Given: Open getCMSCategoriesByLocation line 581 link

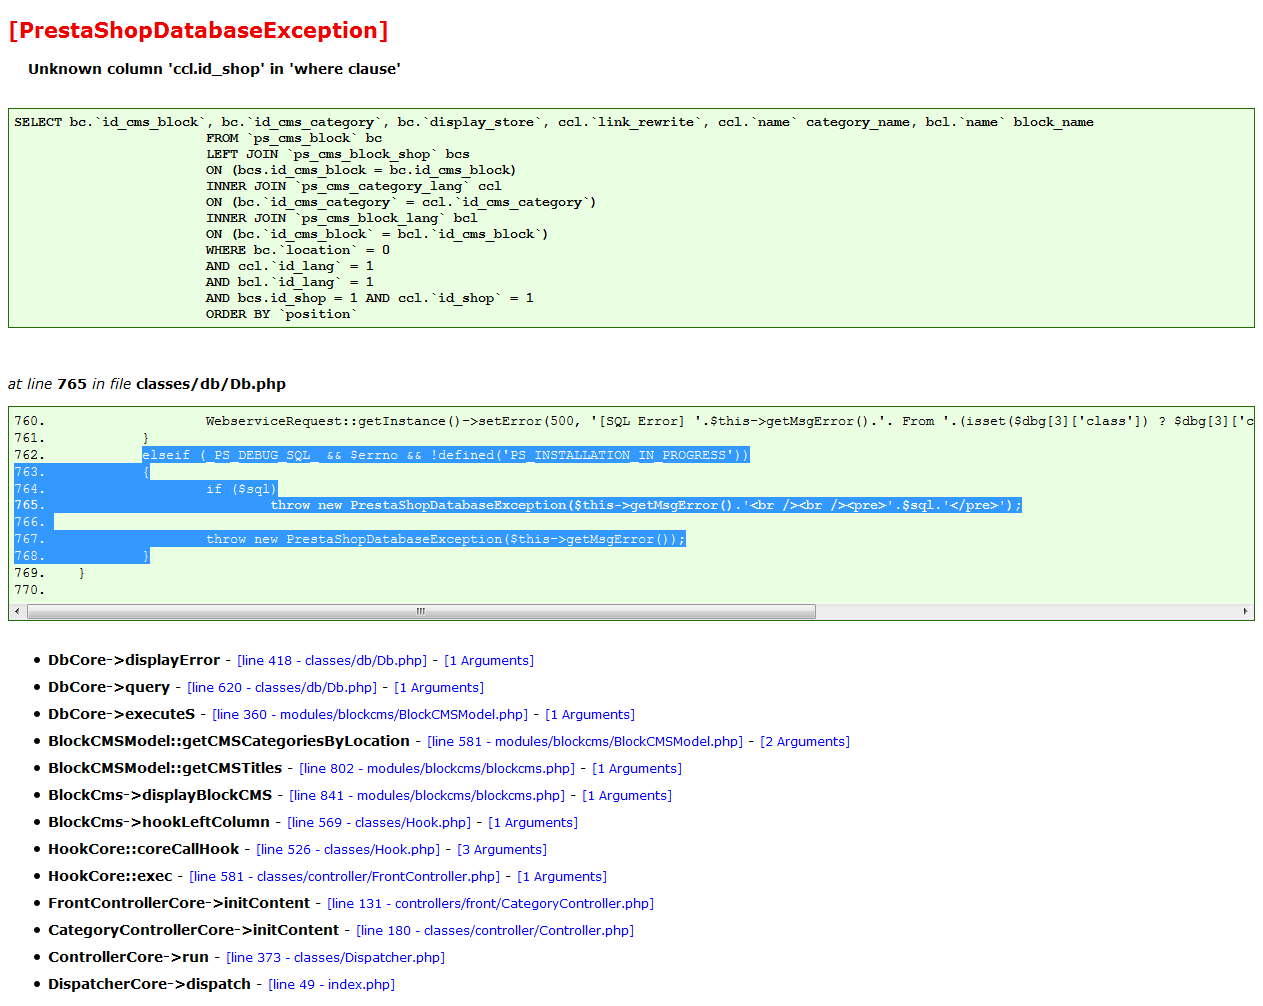Looking at the screenshot, I should [x=585, y=742].
